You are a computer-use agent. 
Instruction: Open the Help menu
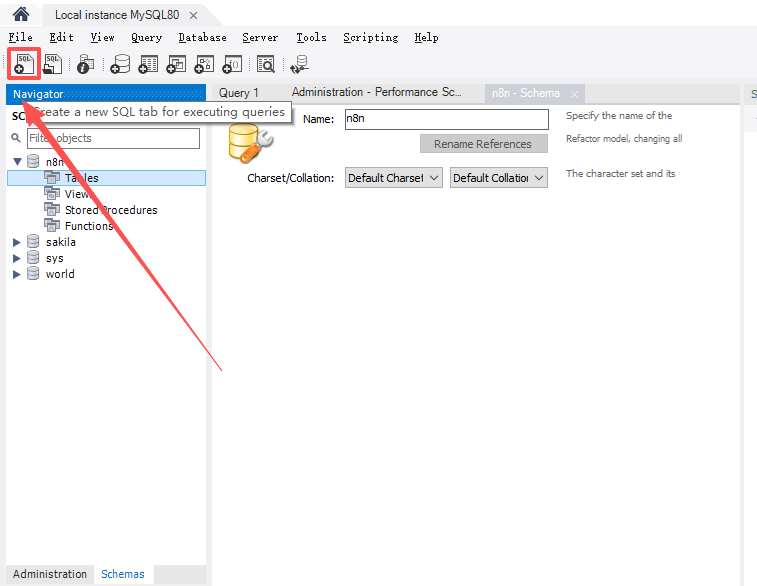pyautogui.click(x=426, y=37)
